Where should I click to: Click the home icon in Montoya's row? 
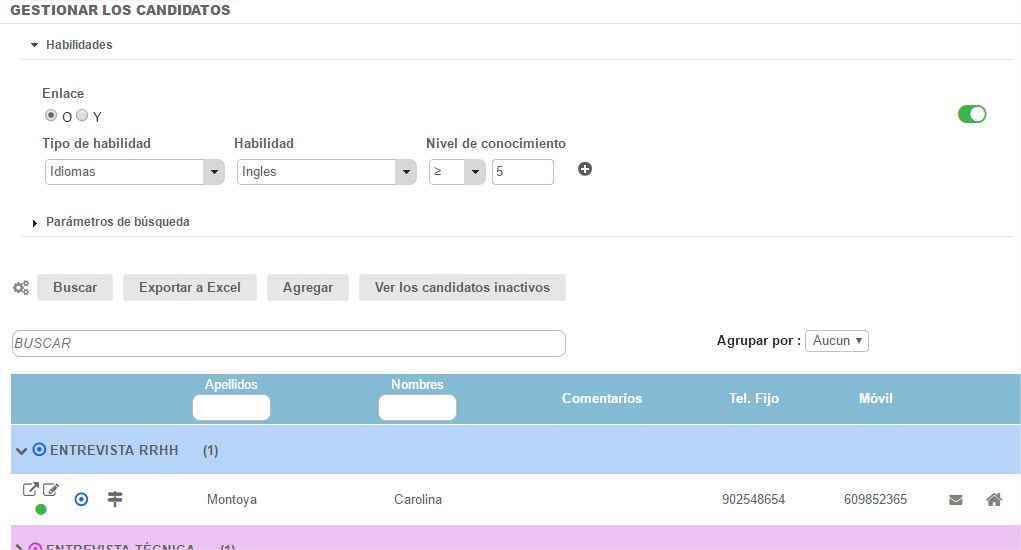pos(994,499)
